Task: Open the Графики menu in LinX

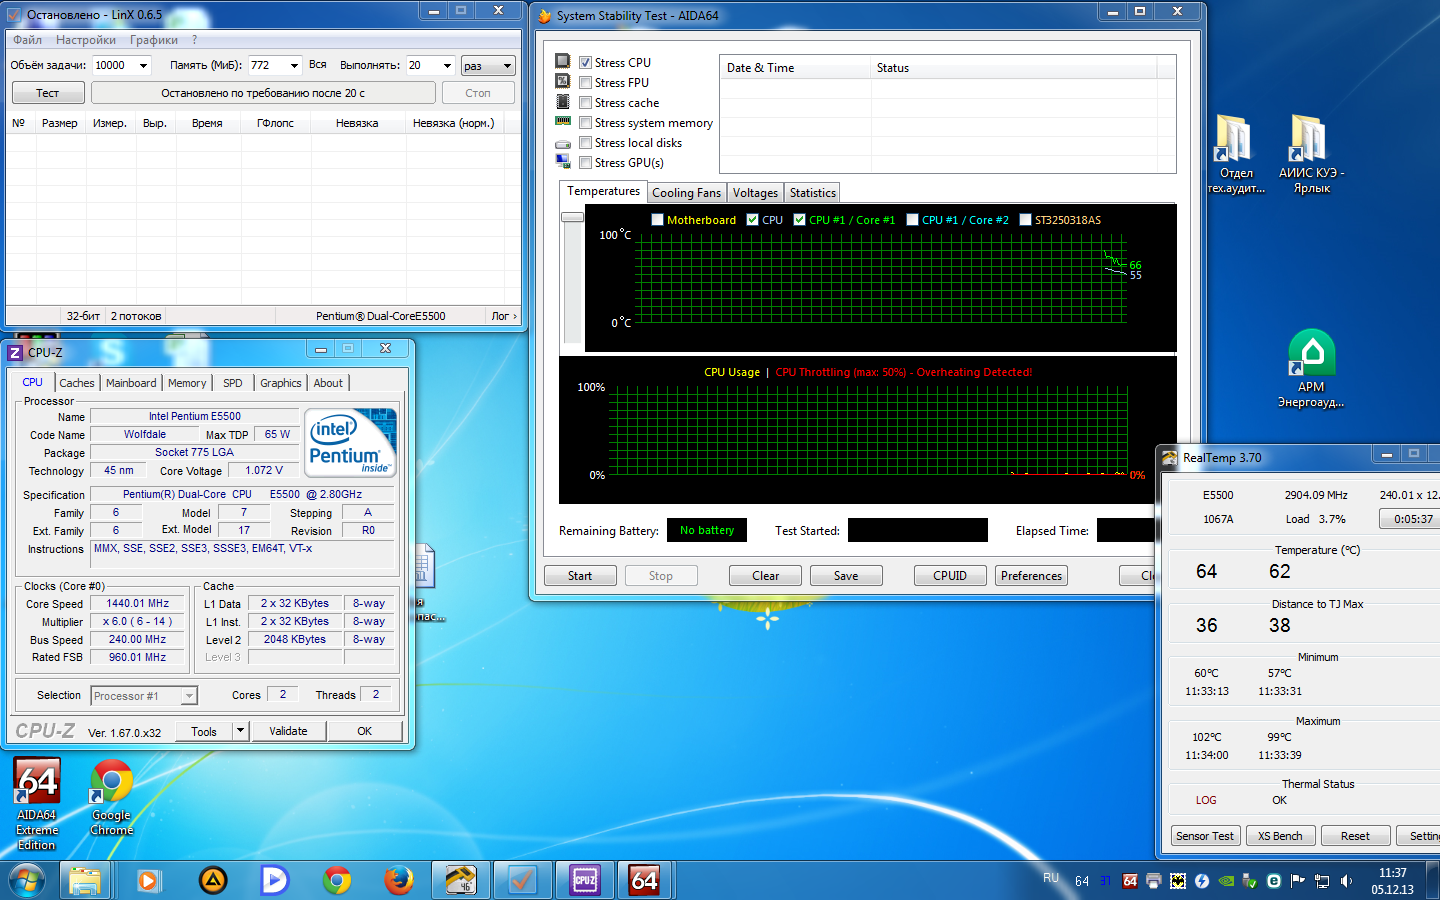Action: (x=154, y=40)
